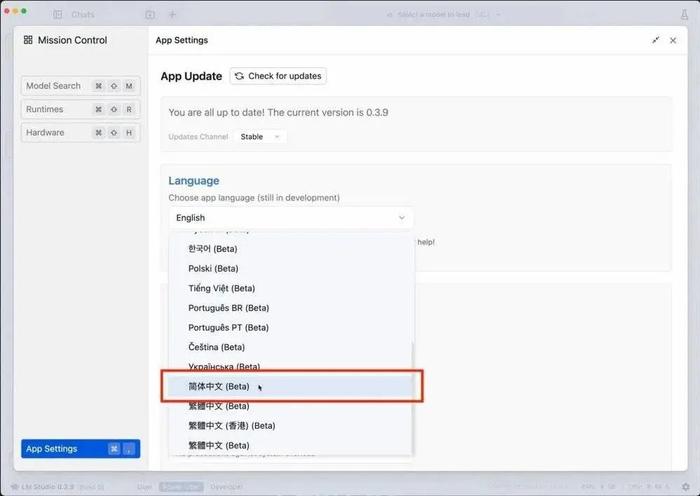
Task: Close the App Settings dialog with X
Action: pos(673,40)
